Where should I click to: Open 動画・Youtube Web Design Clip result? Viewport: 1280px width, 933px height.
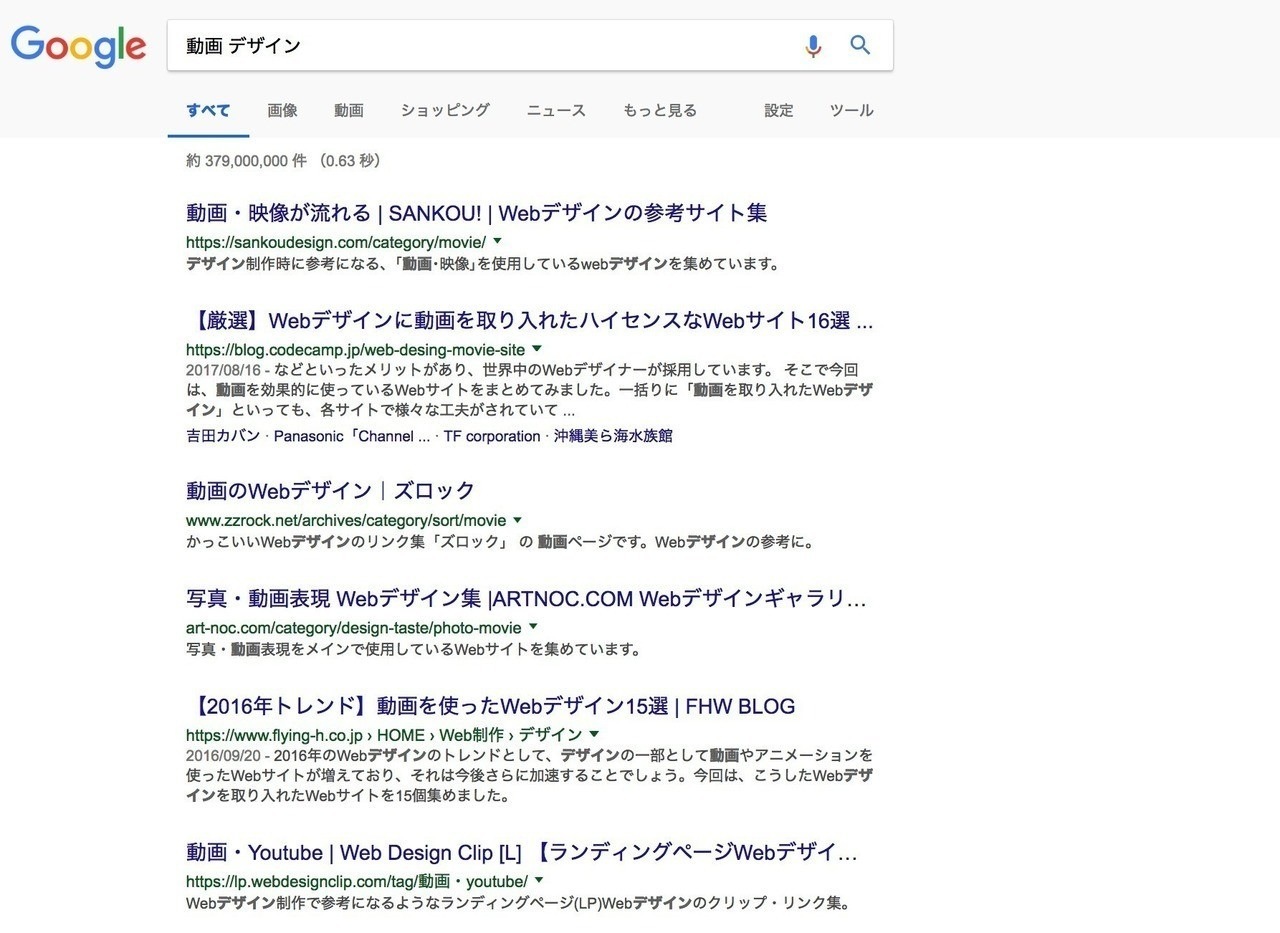point(522,853)
